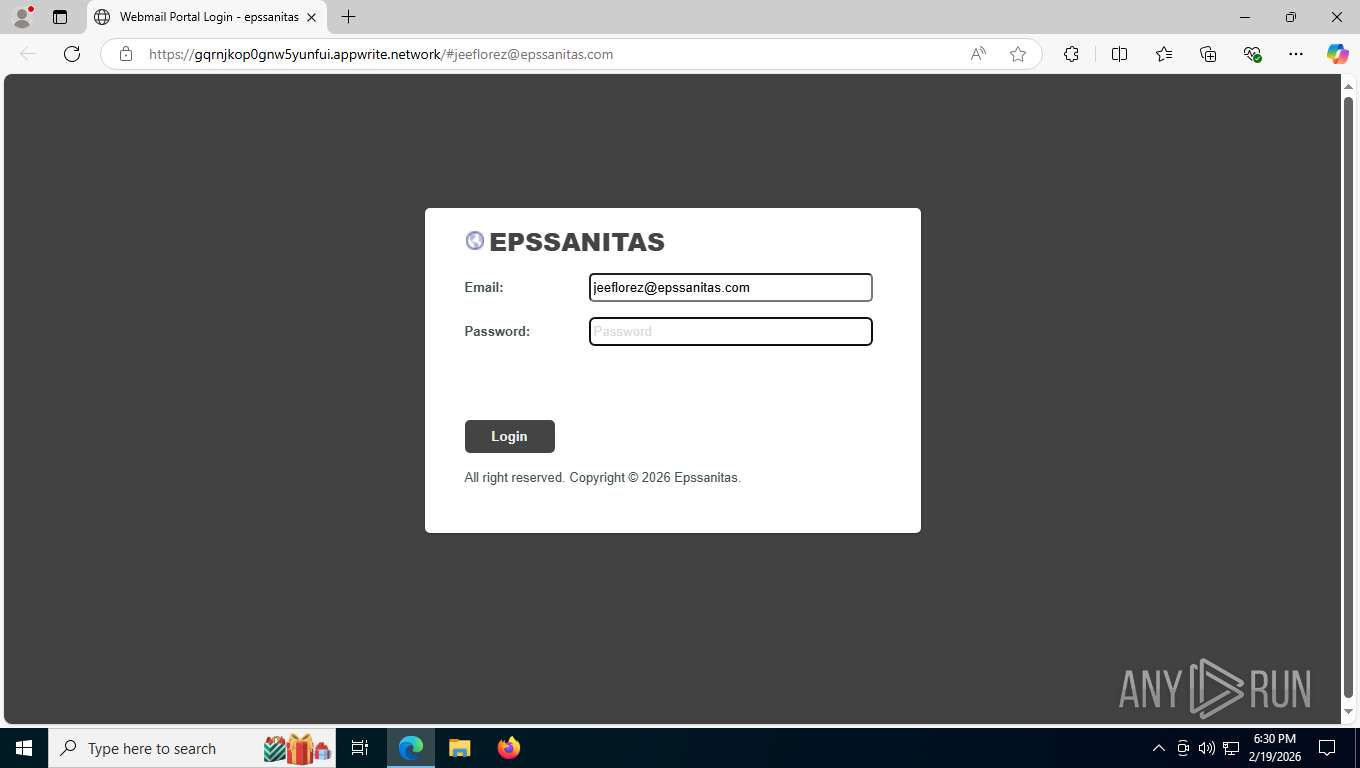Click the Login button

pos(509,436)
